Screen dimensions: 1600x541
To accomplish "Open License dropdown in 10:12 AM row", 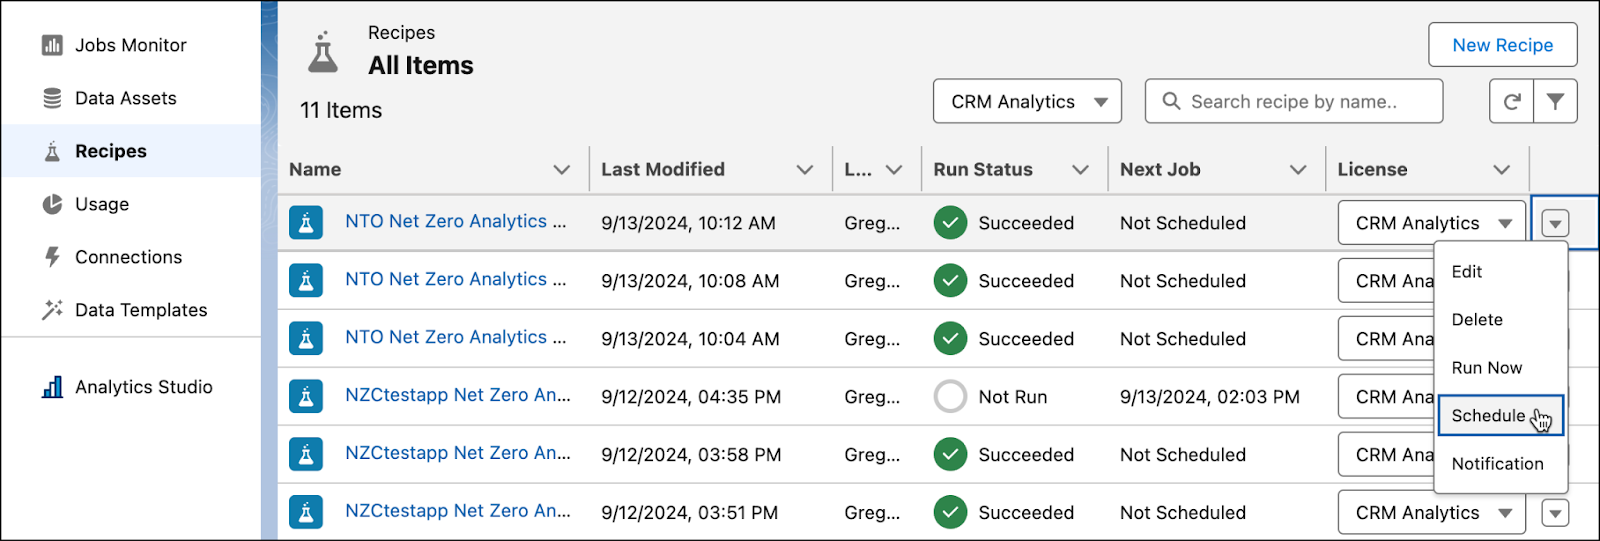I will coord(1432,223).
